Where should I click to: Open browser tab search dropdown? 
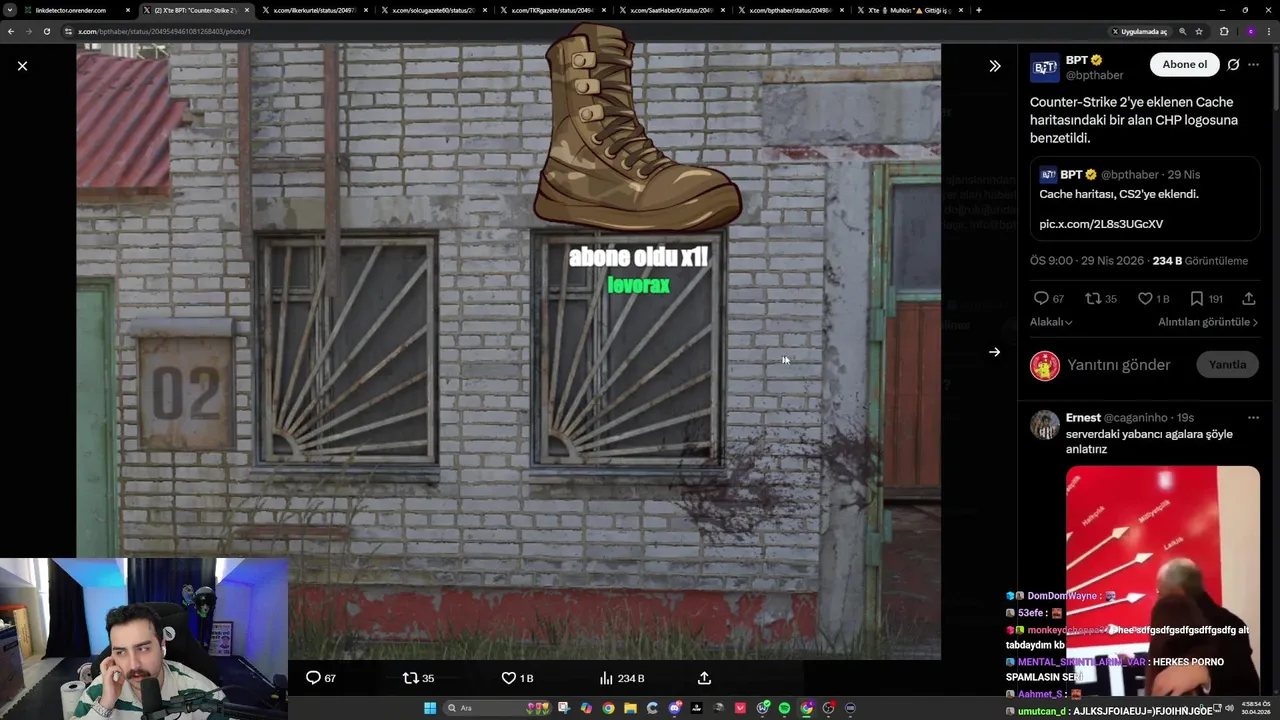(10, 10)
